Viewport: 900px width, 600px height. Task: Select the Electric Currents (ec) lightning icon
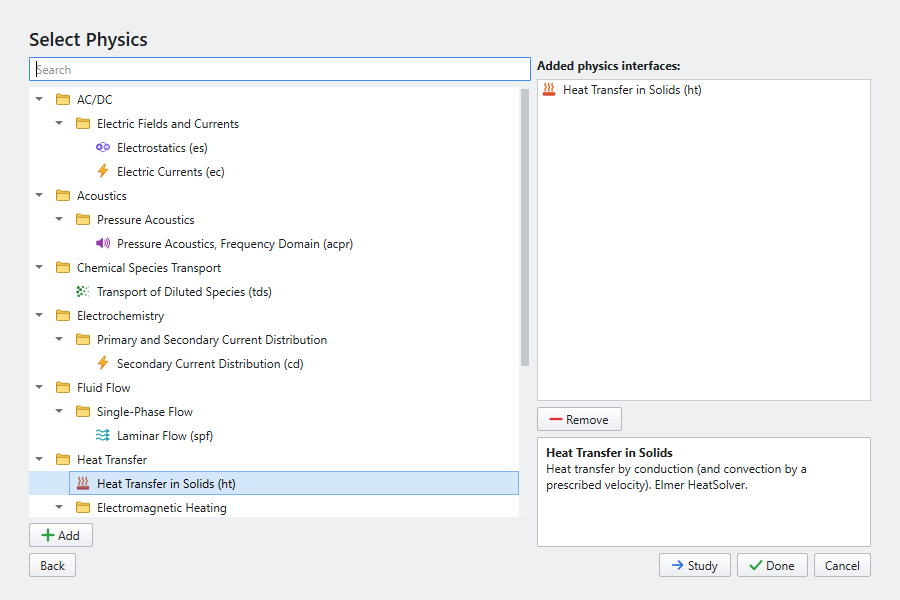pos(103,171)
